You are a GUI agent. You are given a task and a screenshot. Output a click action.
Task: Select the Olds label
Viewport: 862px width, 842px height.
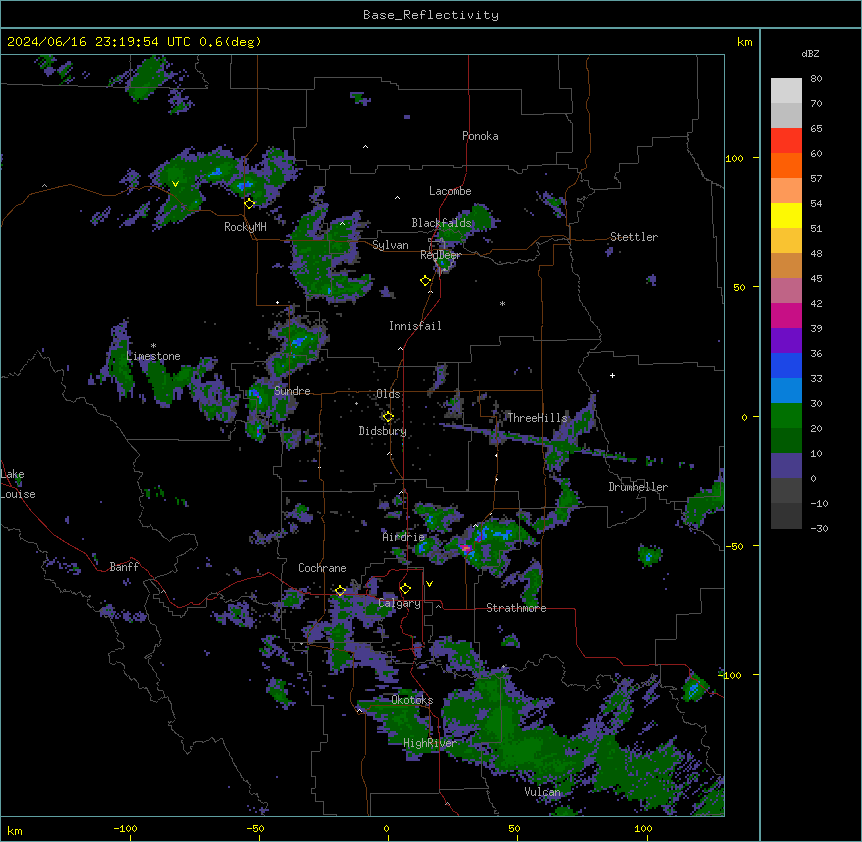point(388,394)
